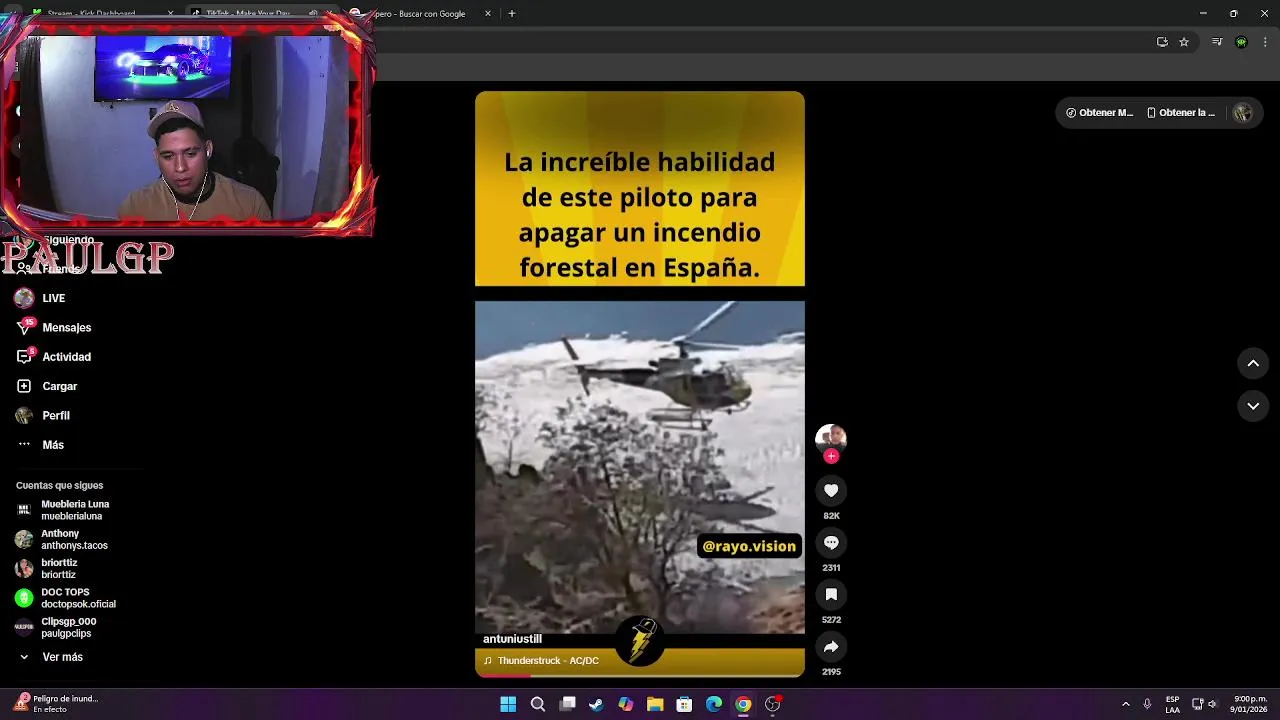Open Microsoft Store from the taskbar
The height and width of the screenshot is (720, 1280).
(684, 704)
